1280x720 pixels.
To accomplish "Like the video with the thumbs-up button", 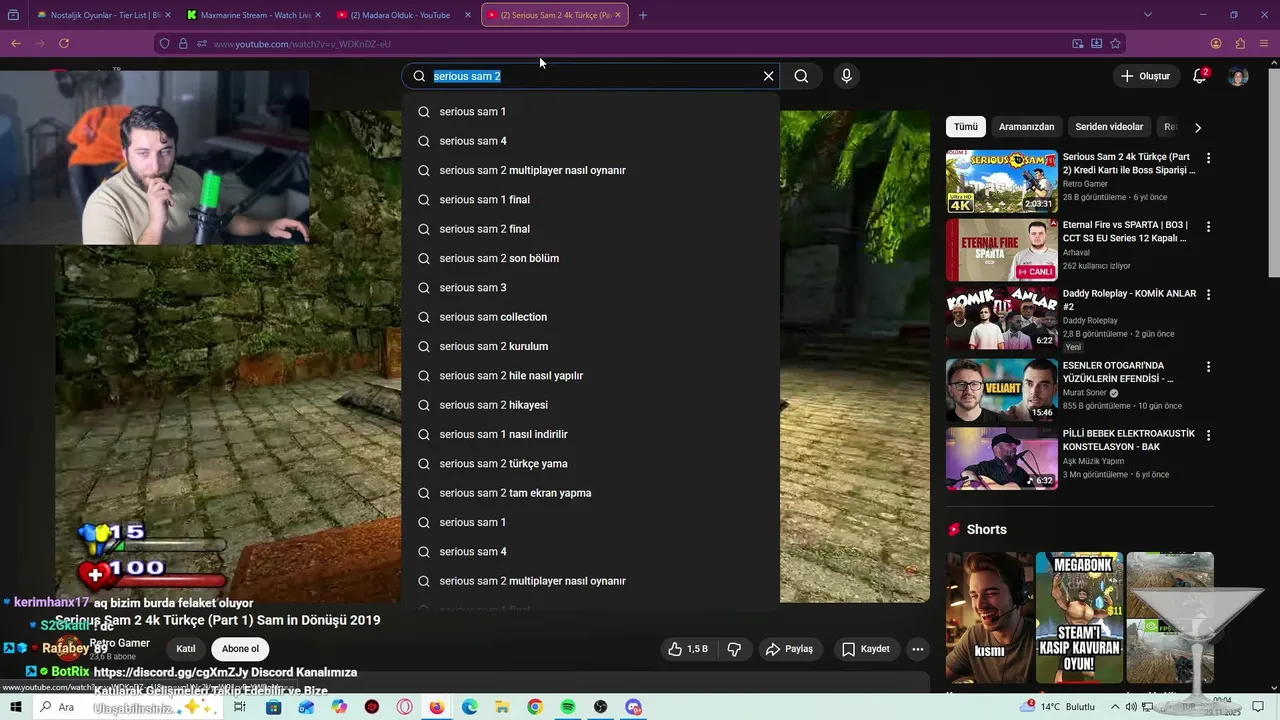I will (x=687, y=649).
